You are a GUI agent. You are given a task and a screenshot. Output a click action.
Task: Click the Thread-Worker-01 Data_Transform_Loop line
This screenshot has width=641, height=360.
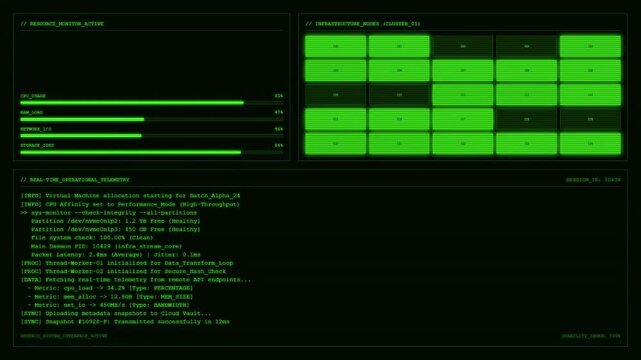click(127, 263)
